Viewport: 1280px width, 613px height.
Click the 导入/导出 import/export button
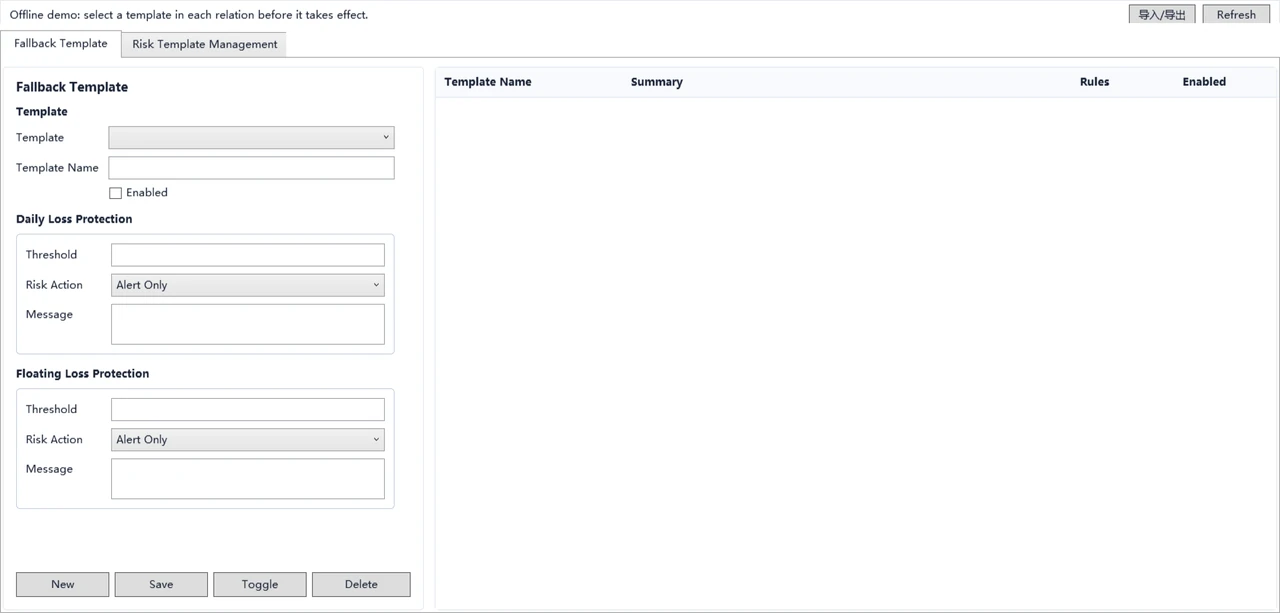pyautogui.click(x=1162, y=15)
